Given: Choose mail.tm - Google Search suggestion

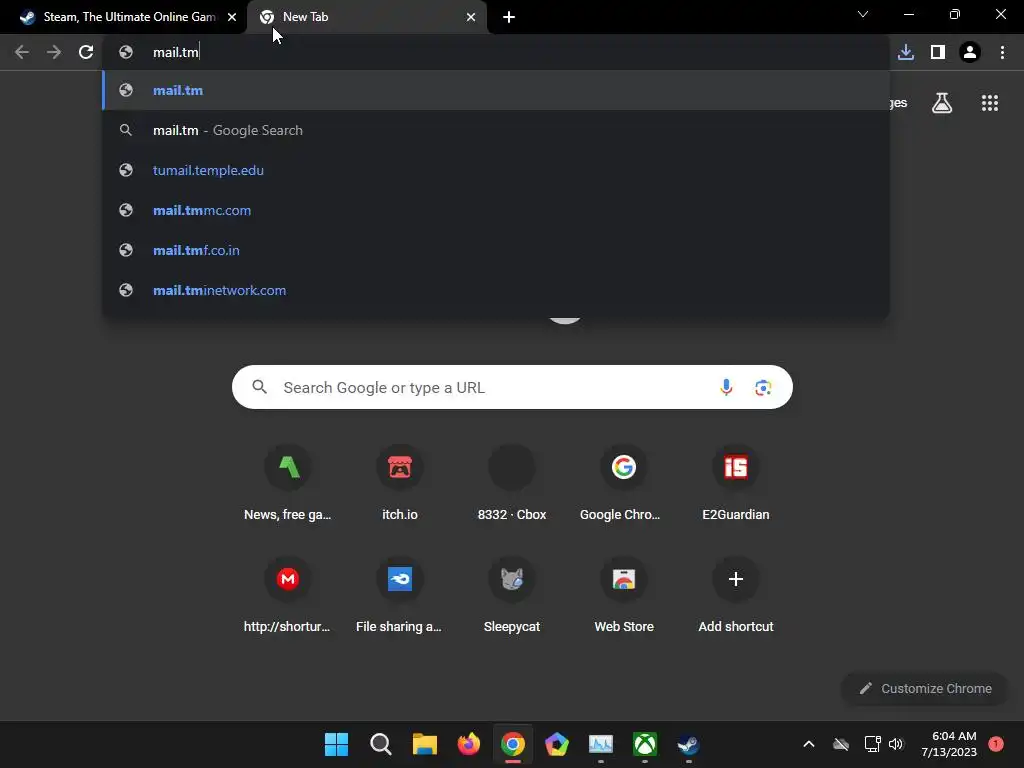Looking at the screenshot, I should [x=496, y=130].
